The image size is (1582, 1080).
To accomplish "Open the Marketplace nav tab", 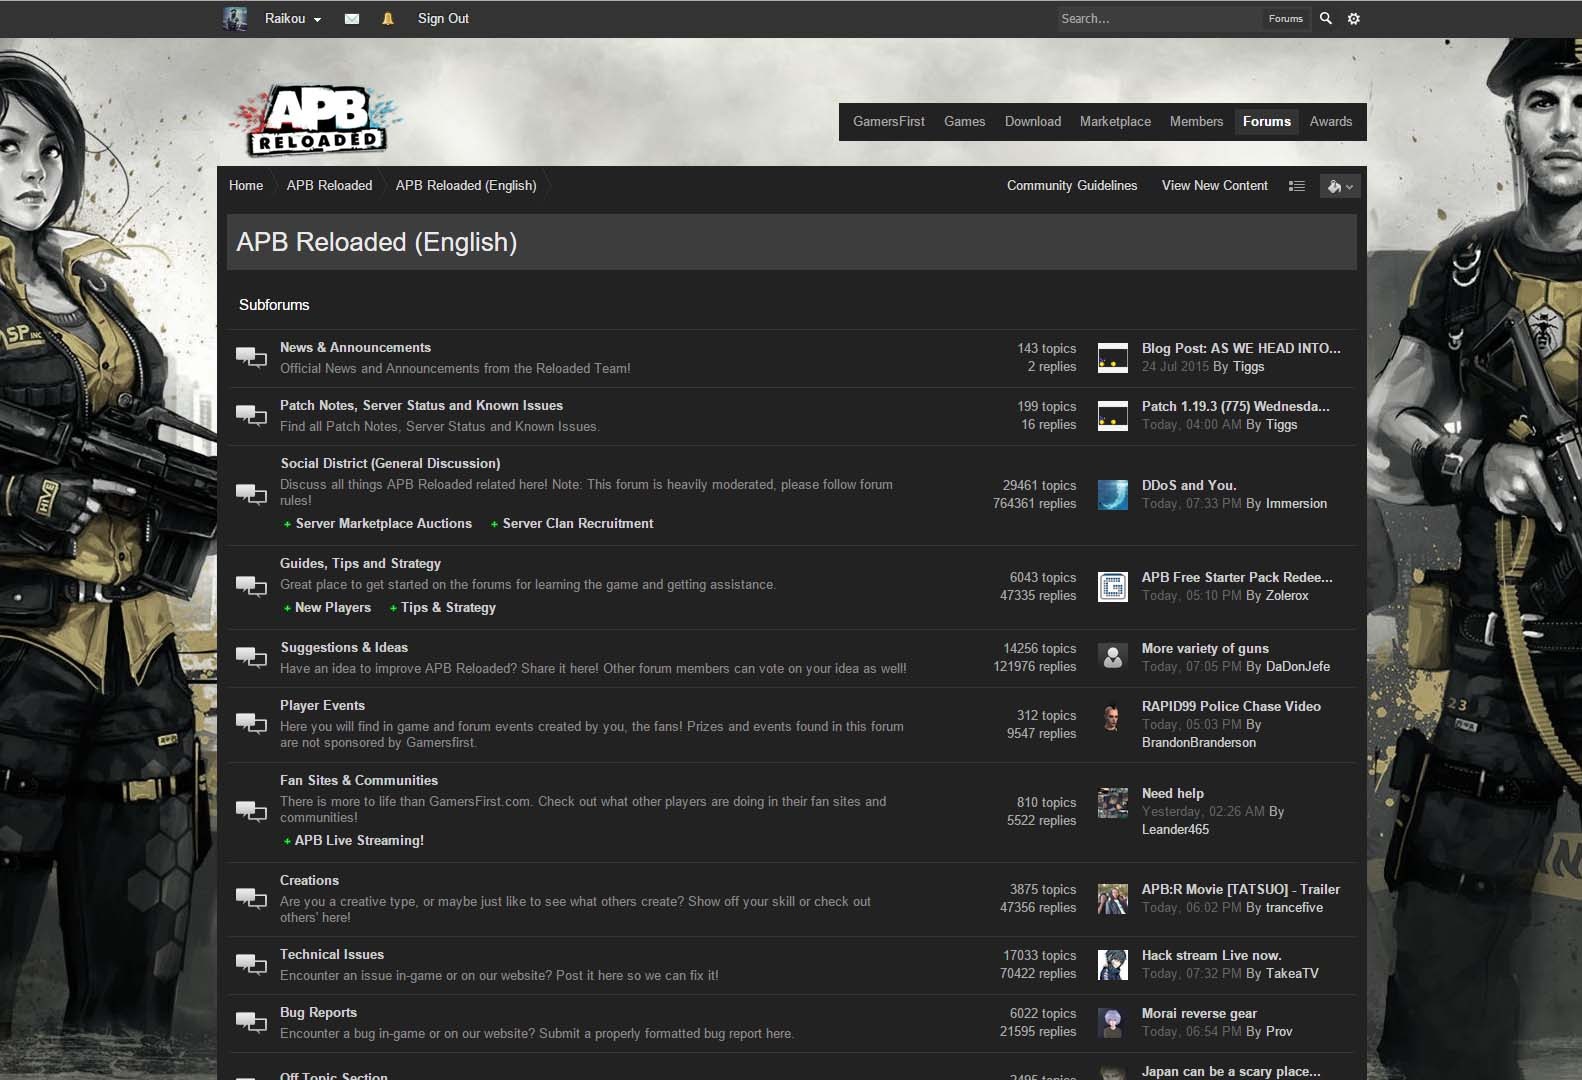I will click(x=1115, y=122).
